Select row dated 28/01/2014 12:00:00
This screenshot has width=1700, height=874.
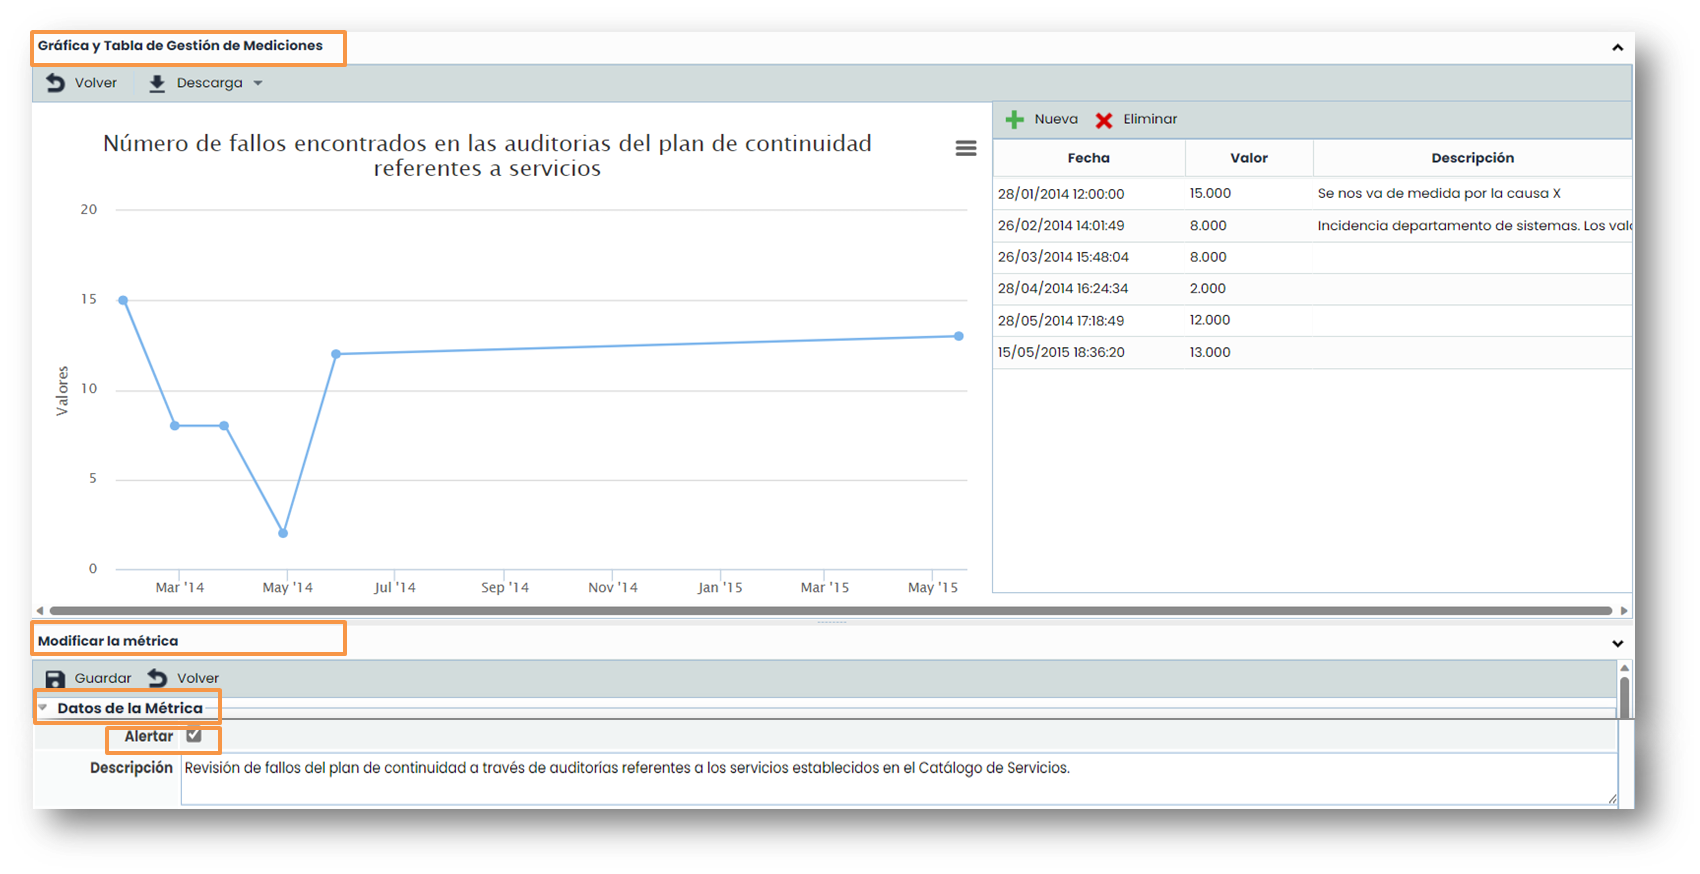[x=1312, y=193]
